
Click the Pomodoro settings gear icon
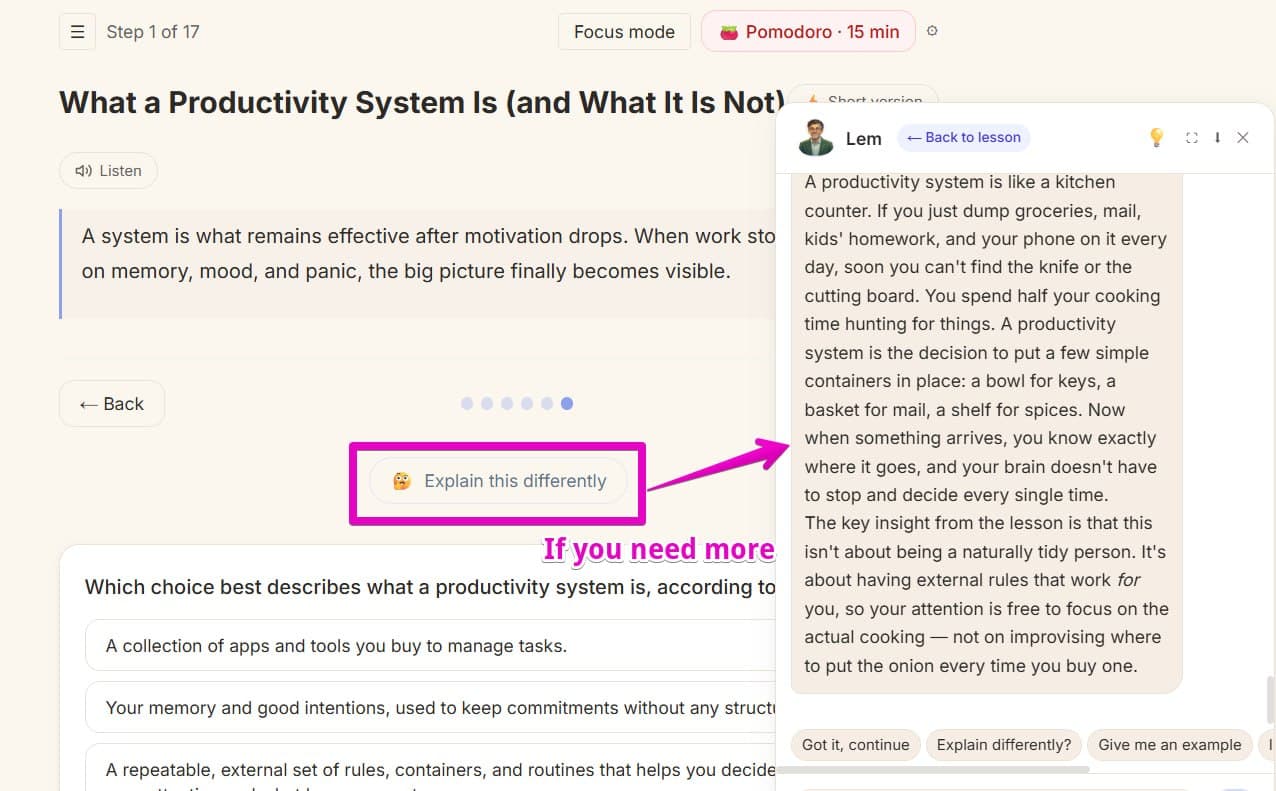932,31
